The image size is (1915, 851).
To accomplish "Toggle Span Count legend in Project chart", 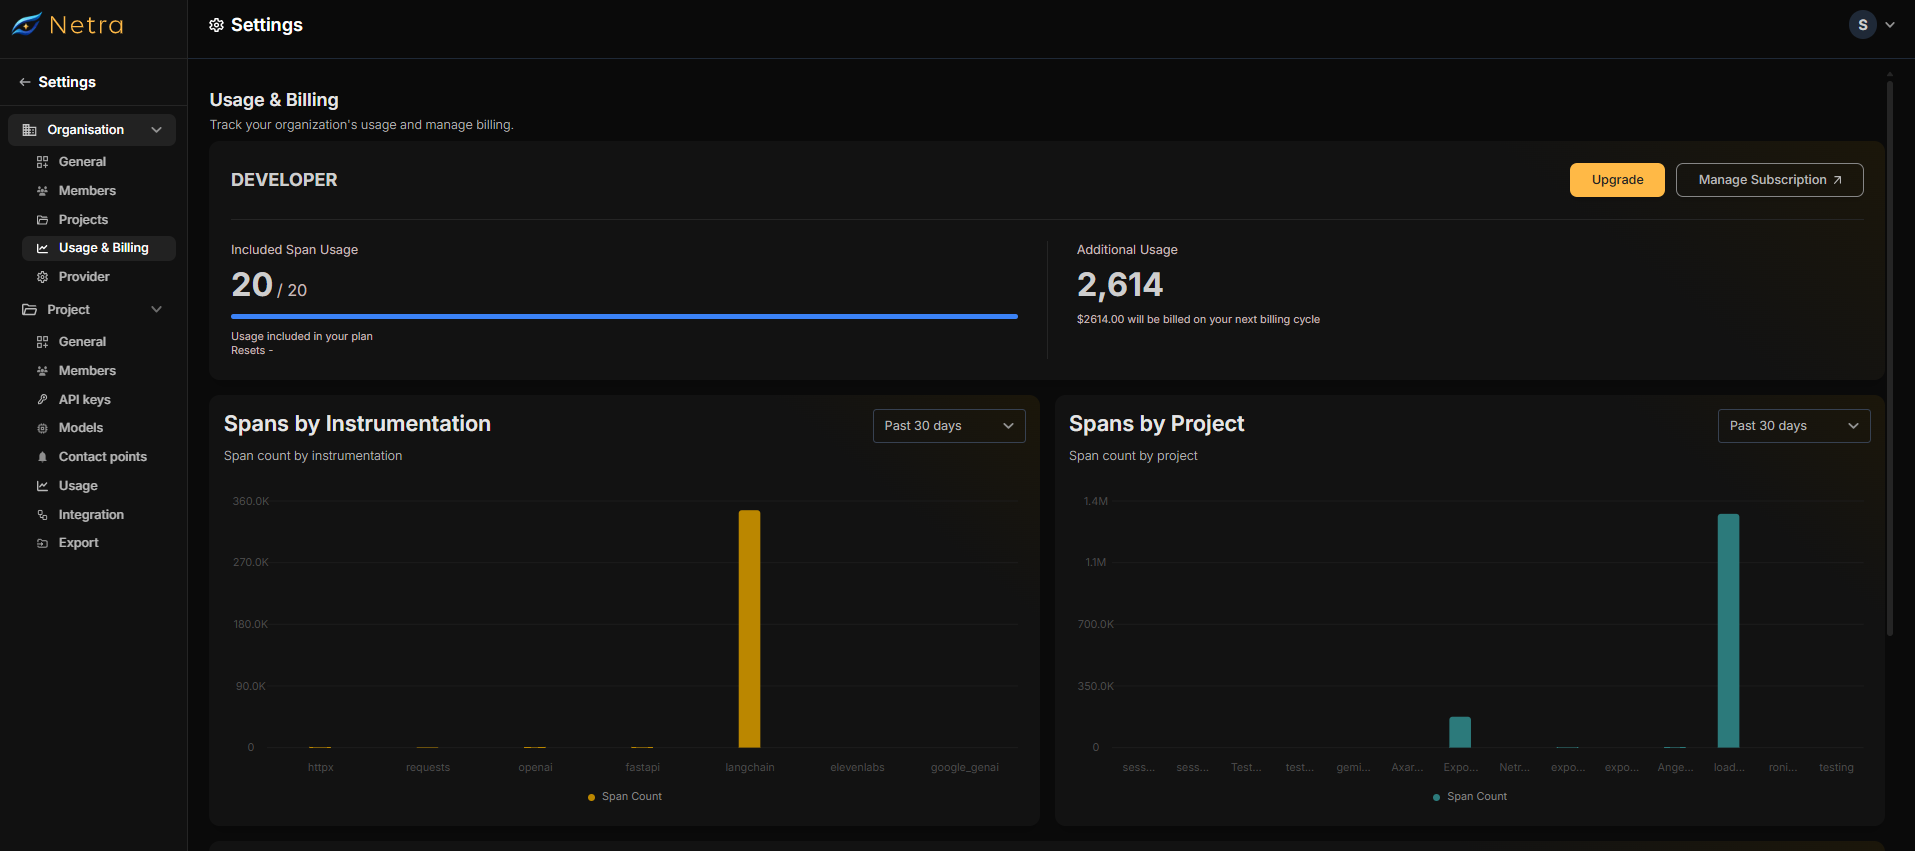I will click(1470, 797).
